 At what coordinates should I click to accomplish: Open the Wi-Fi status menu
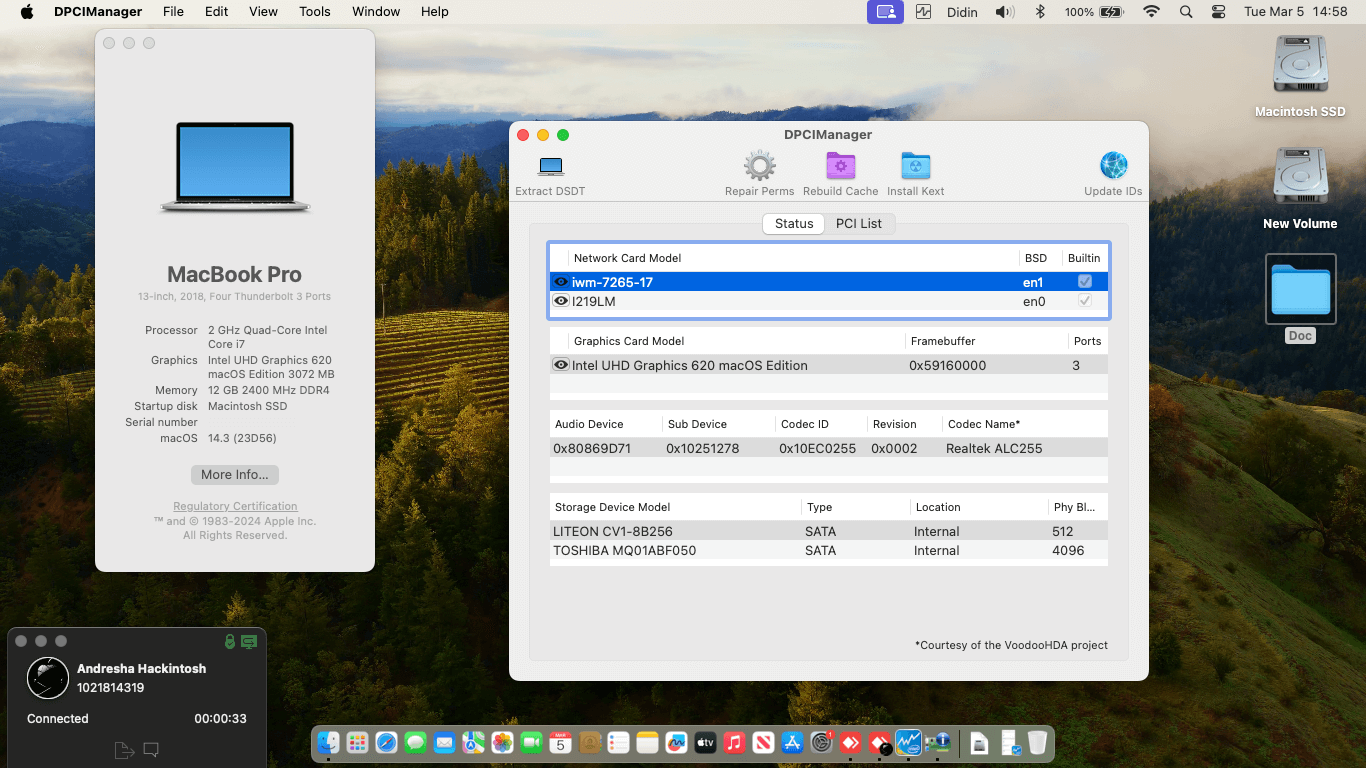1152,12
